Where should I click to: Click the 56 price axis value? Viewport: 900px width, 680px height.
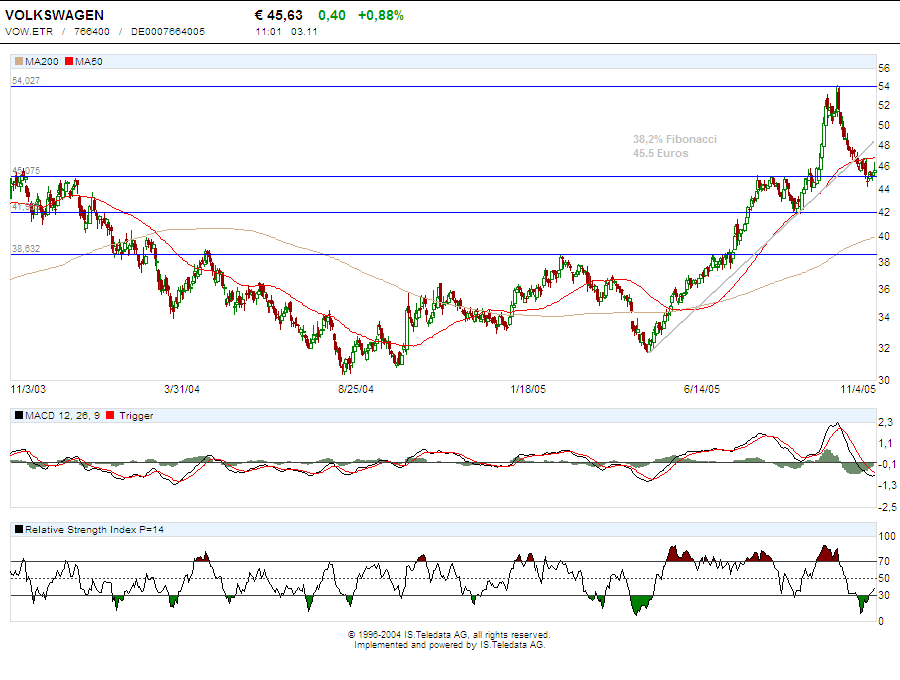coord(884,68)
